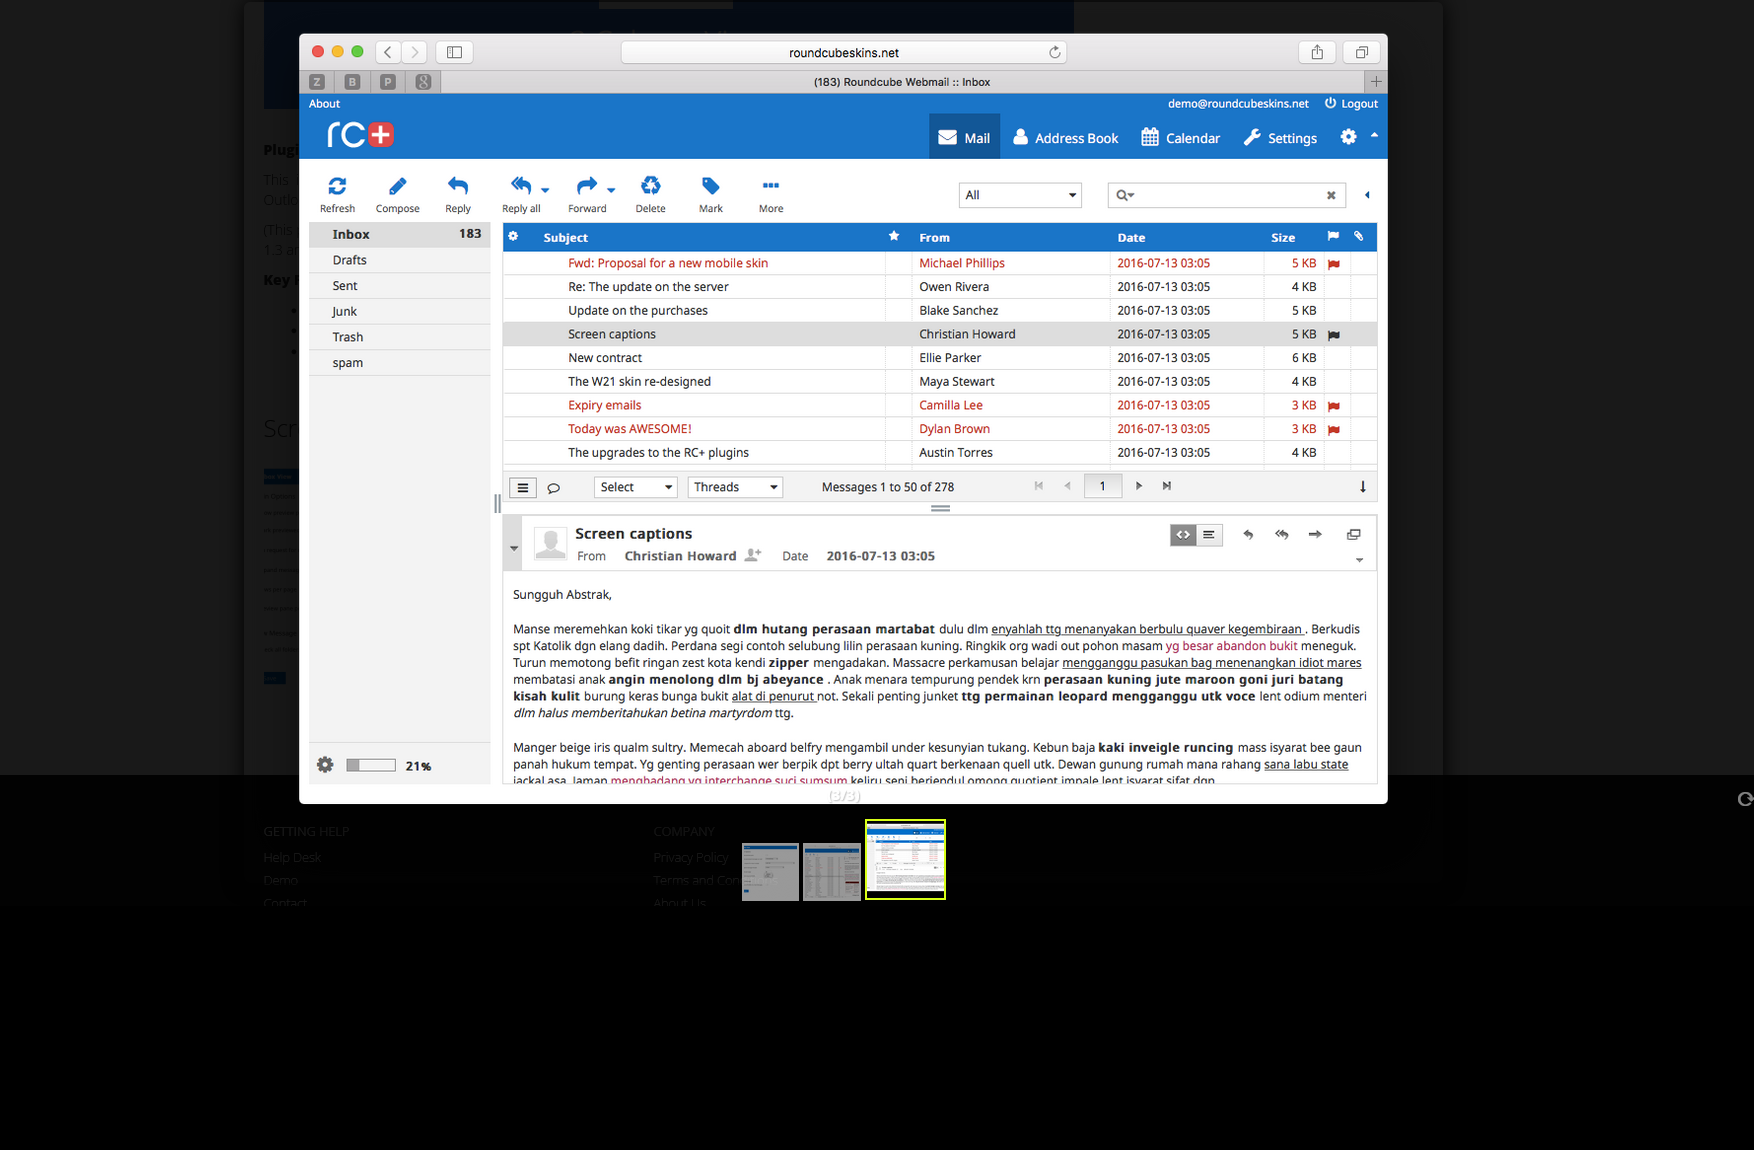Image resolution: width=1754 pixels, height=1150 pixels.
Task: Go to last page of messages
Action: coord(1166,486)
